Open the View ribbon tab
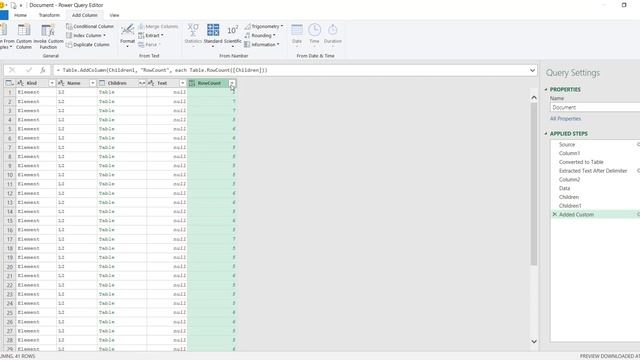Image resolution: width=640 pixels, height=360 pixels. coord(114,15)
